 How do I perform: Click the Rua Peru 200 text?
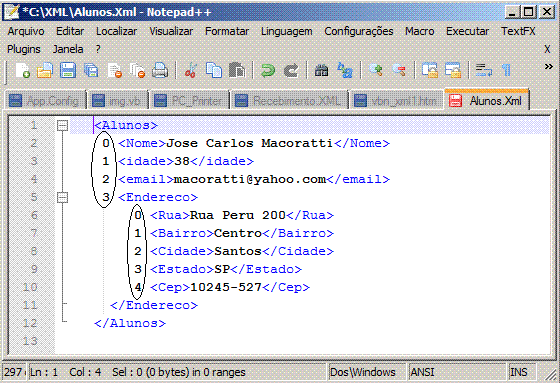(x=238, y=215)
